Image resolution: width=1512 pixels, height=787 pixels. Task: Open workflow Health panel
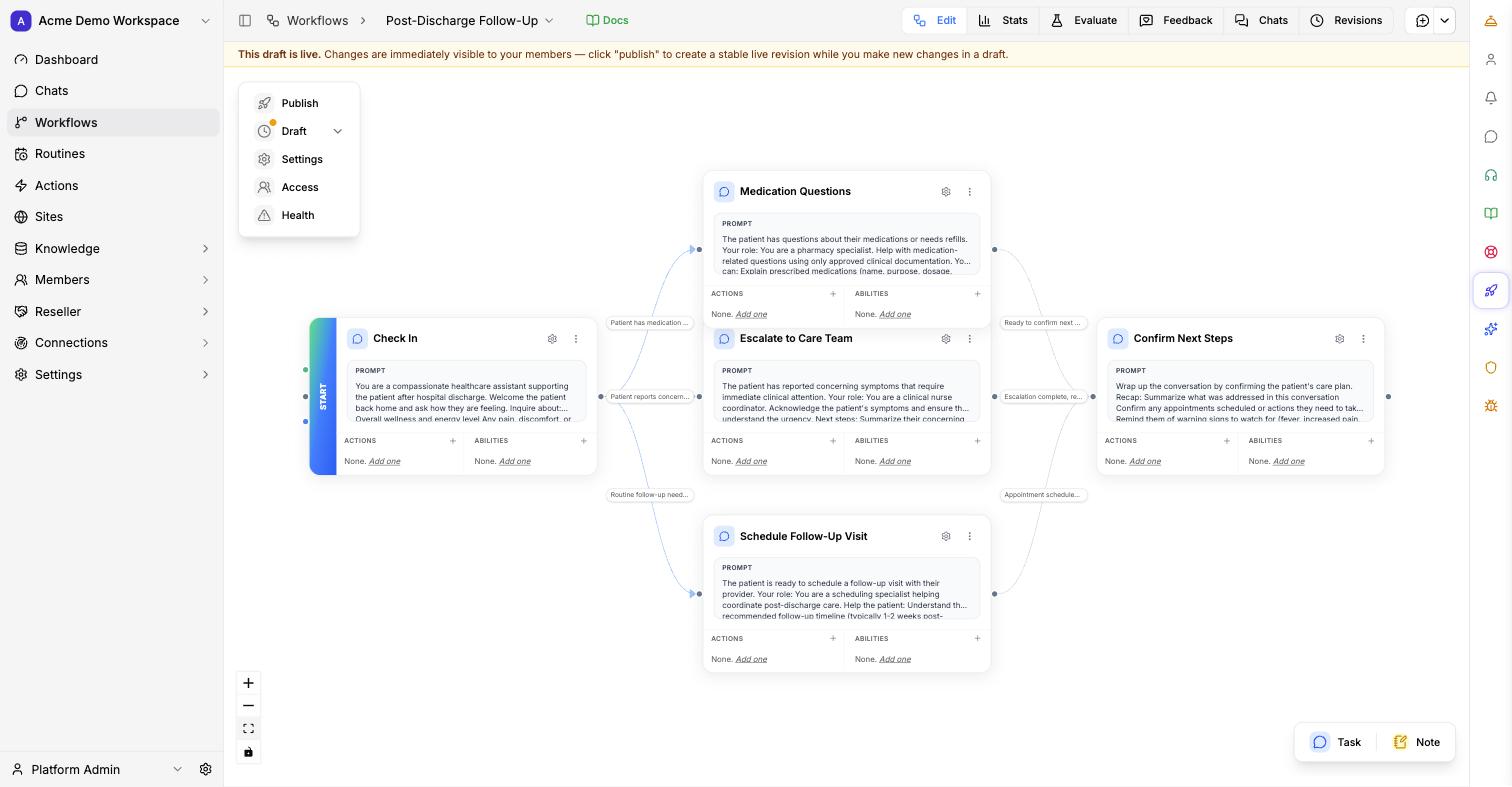pyautogui.click(x=299, y=216)
